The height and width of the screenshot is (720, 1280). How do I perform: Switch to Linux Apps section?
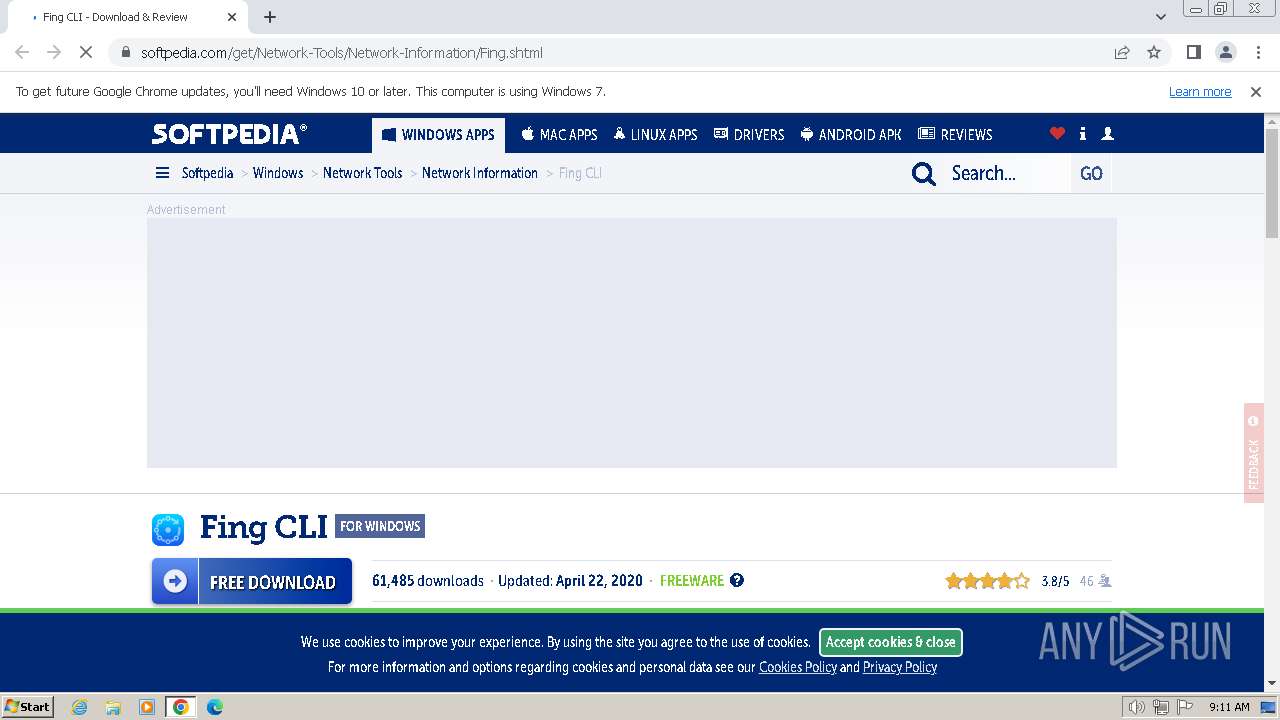click(x=655, y=134)
